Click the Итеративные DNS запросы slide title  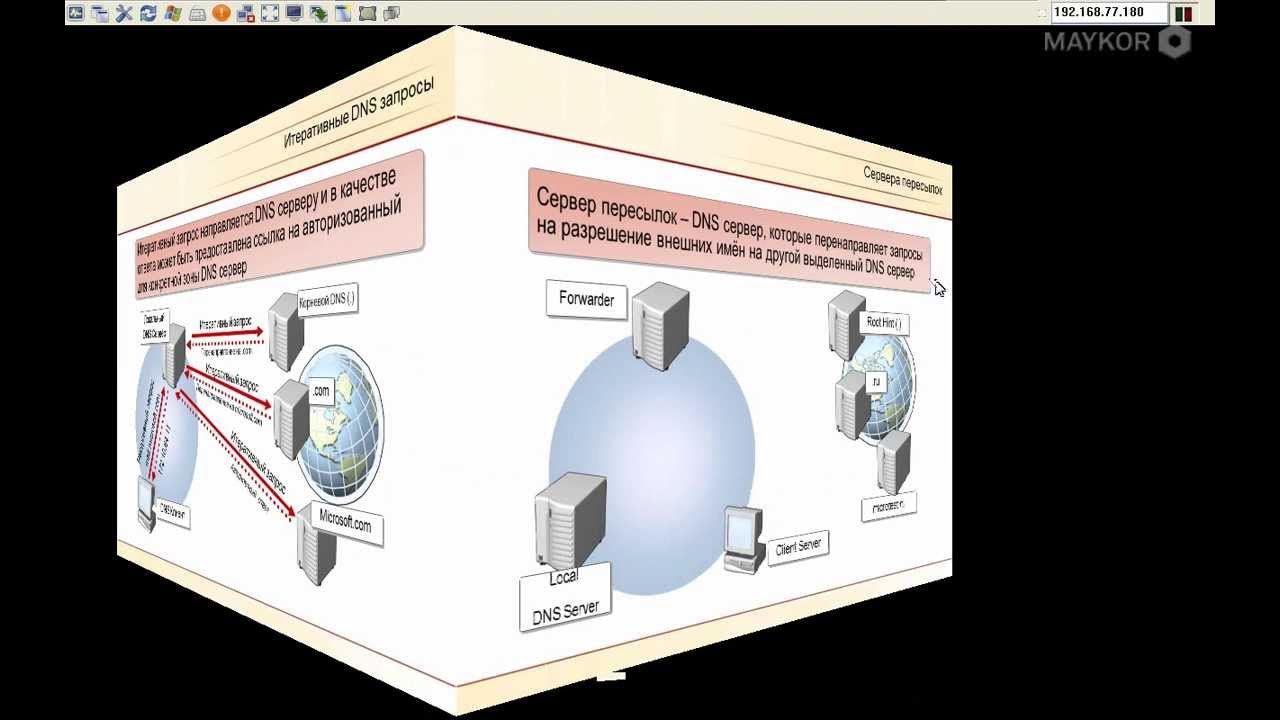tap(358, 112)
